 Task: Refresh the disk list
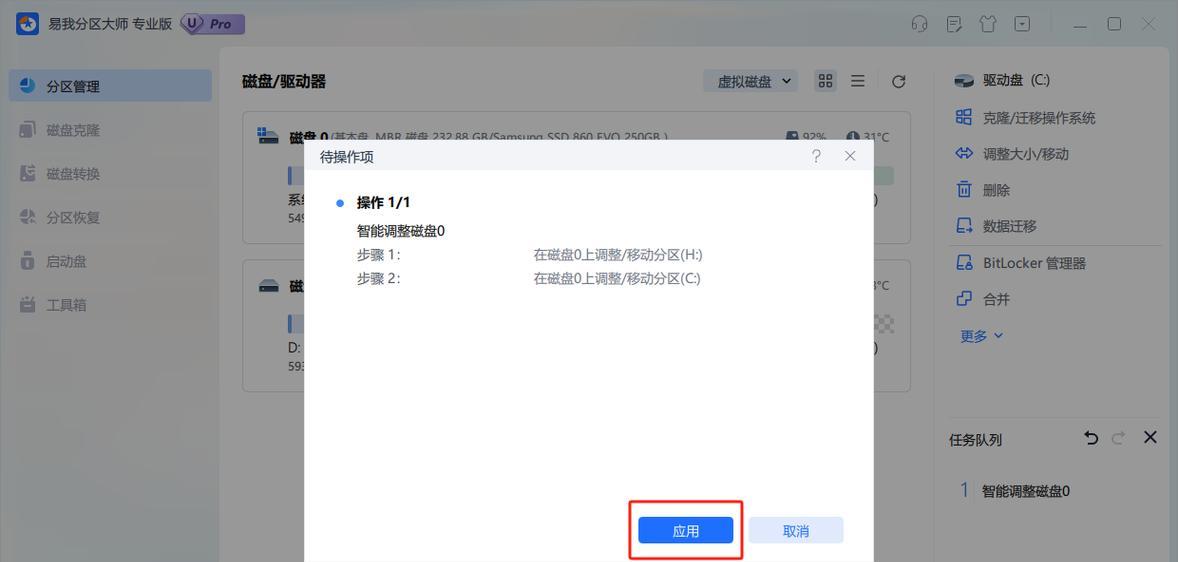[x=899, y=82]
